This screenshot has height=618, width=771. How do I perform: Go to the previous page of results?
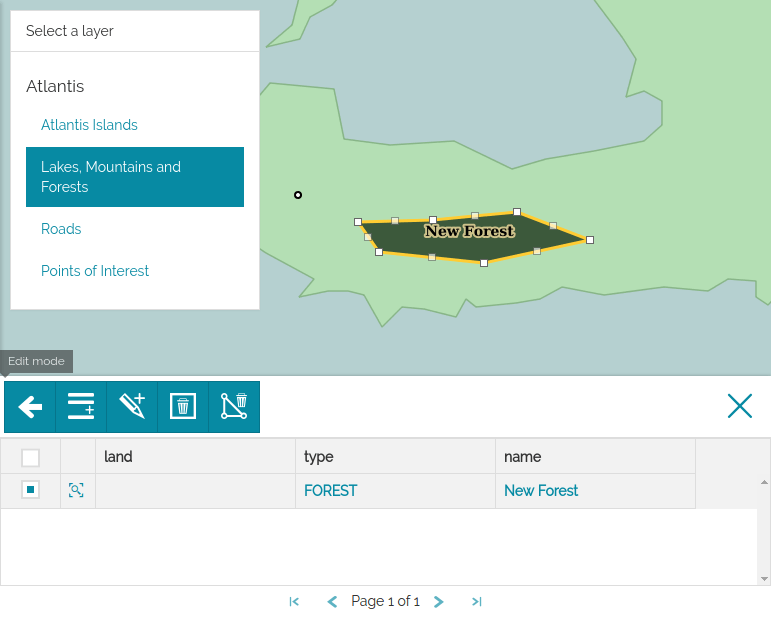332,602
